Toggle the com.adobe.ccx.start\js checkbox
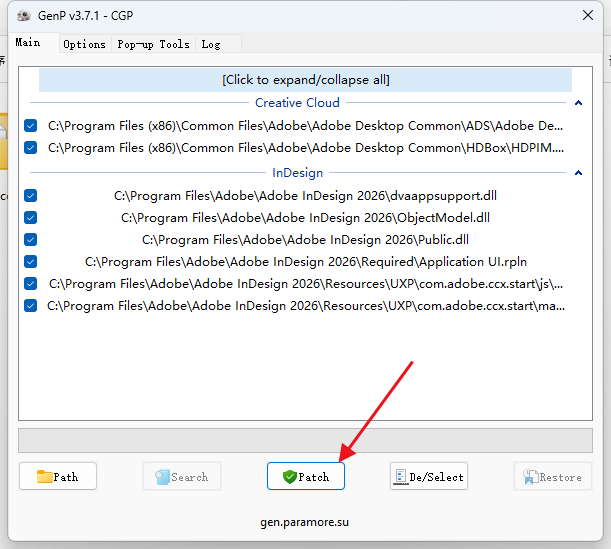 click(x=30, y=284)
